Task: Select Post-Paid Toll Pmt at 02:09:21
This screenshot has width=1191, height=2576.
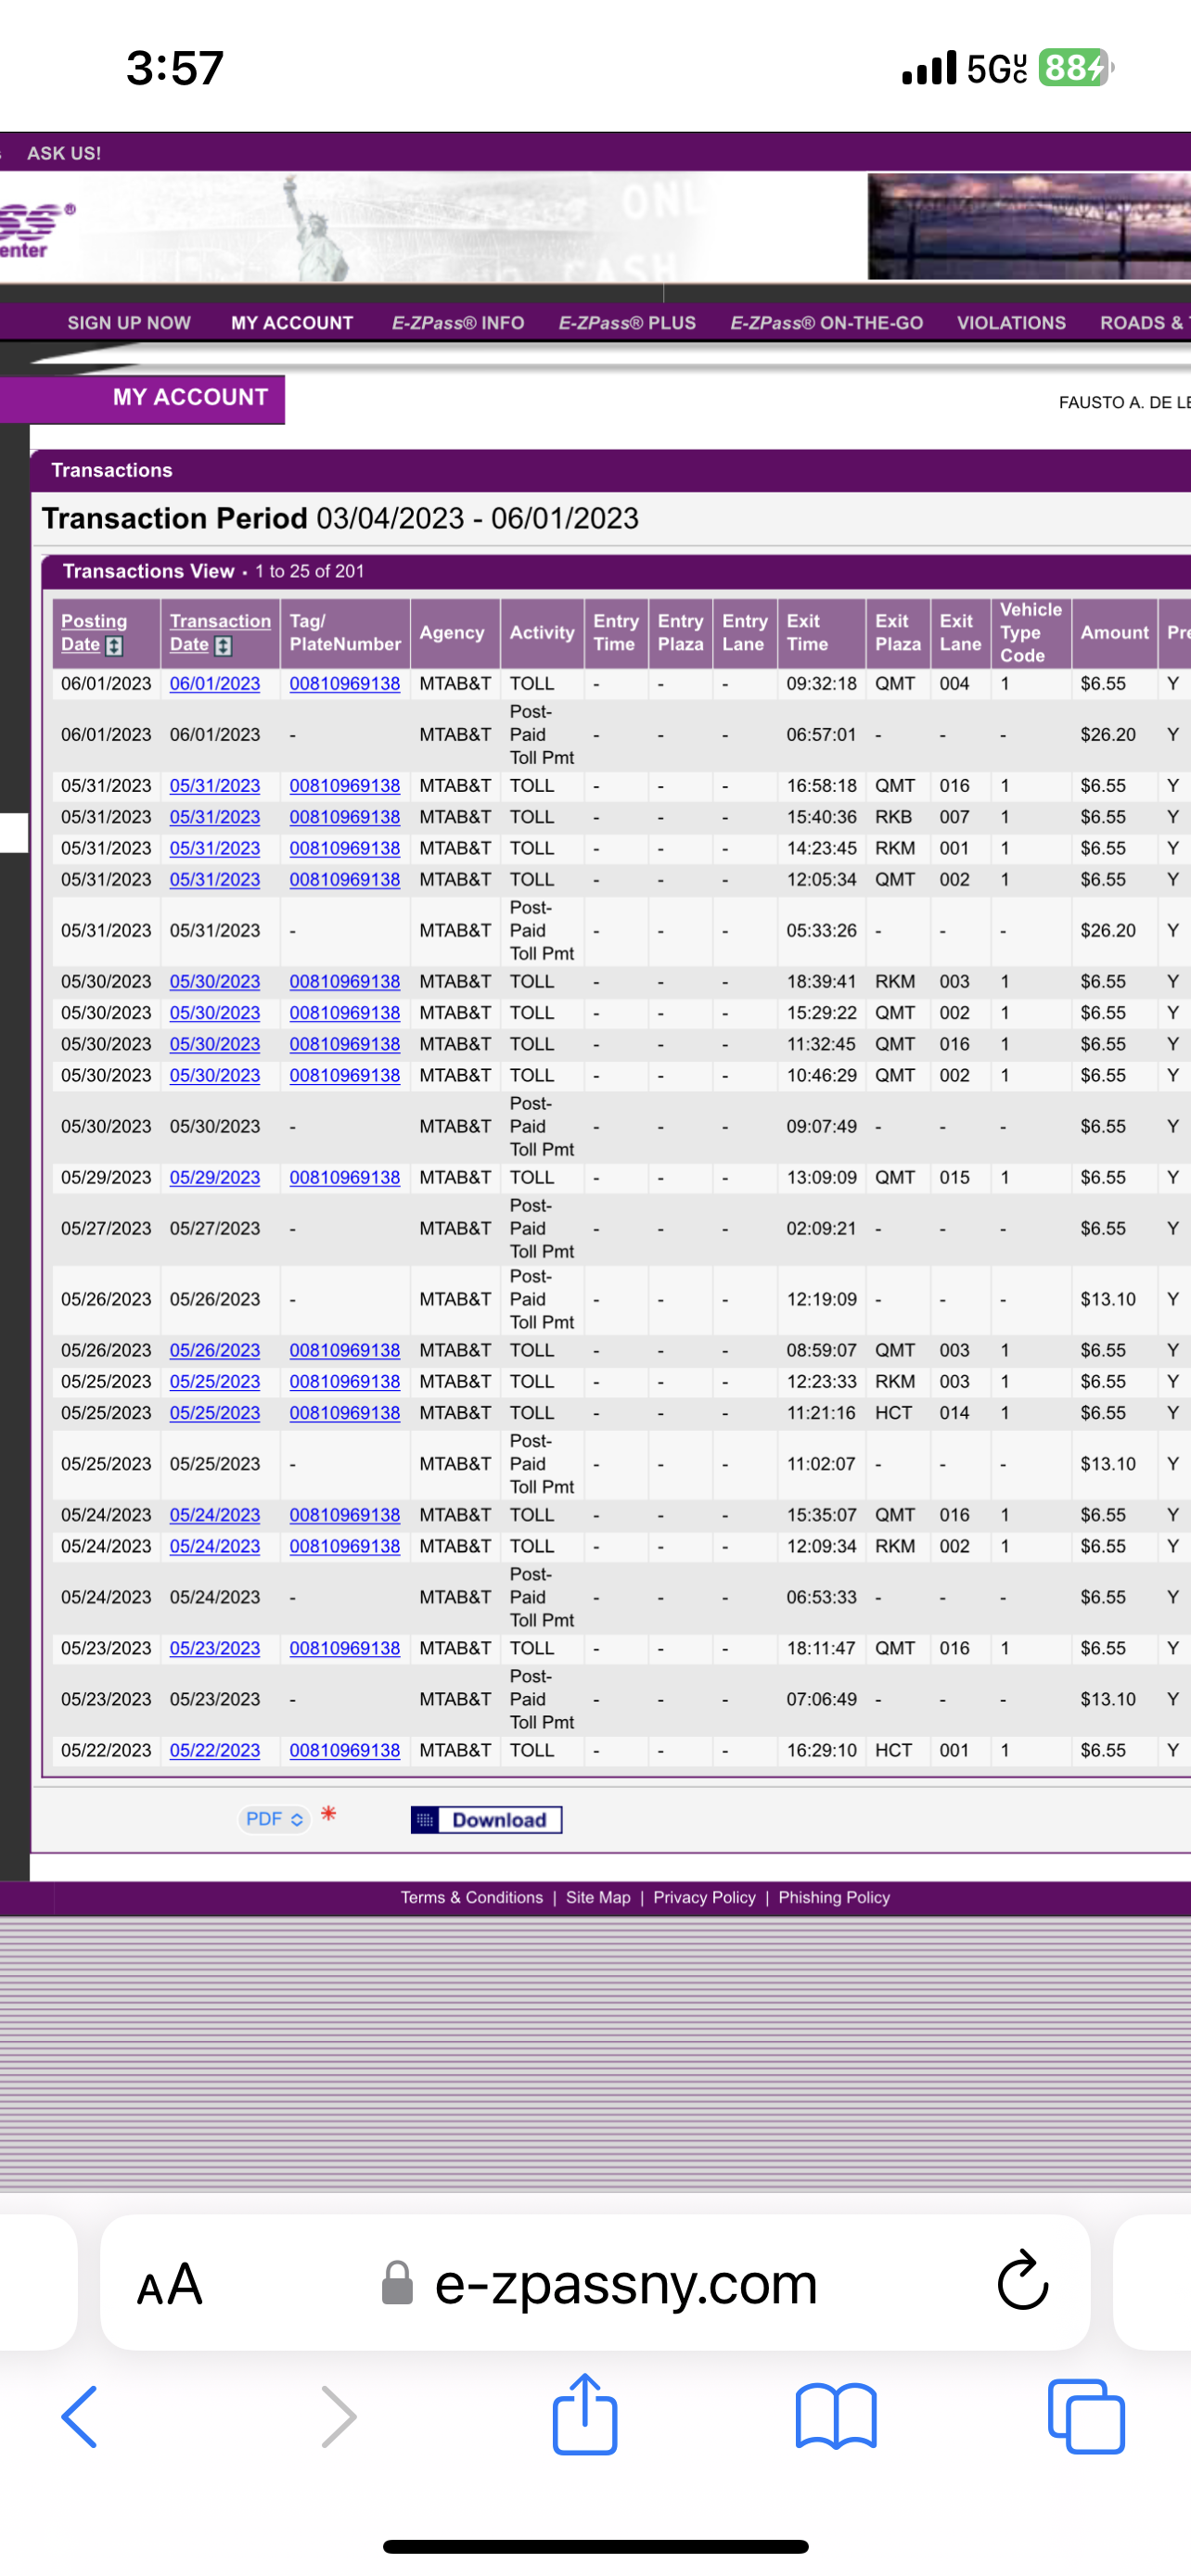Action: click(x=541, y=1228)
